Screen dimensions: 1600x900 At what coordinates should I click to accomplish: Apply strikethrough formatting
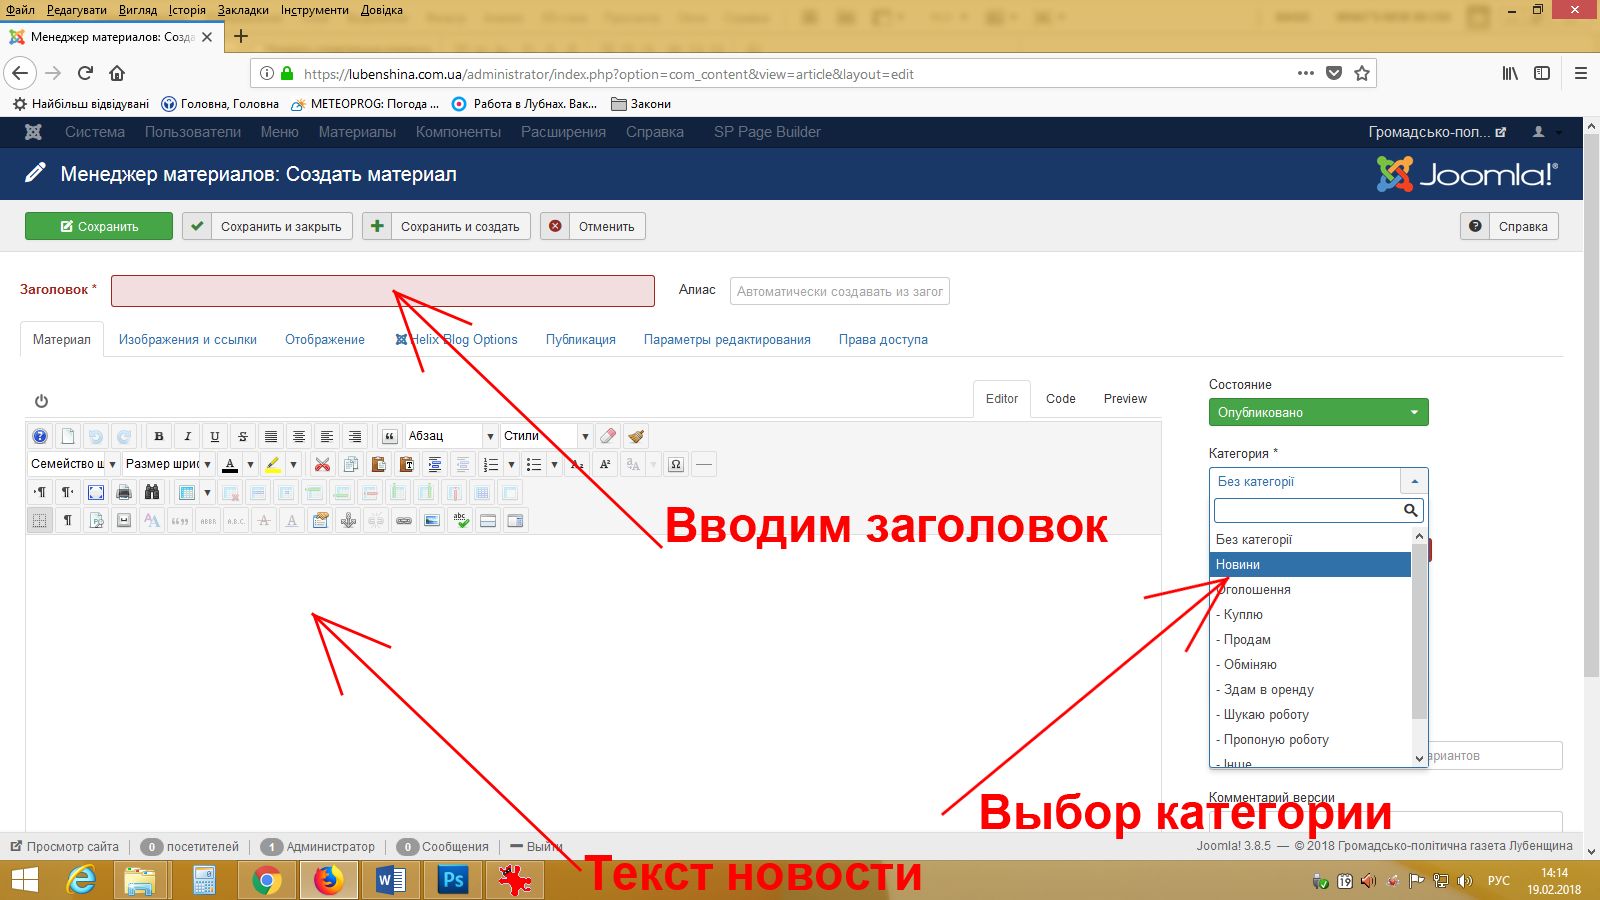[243, 436]
